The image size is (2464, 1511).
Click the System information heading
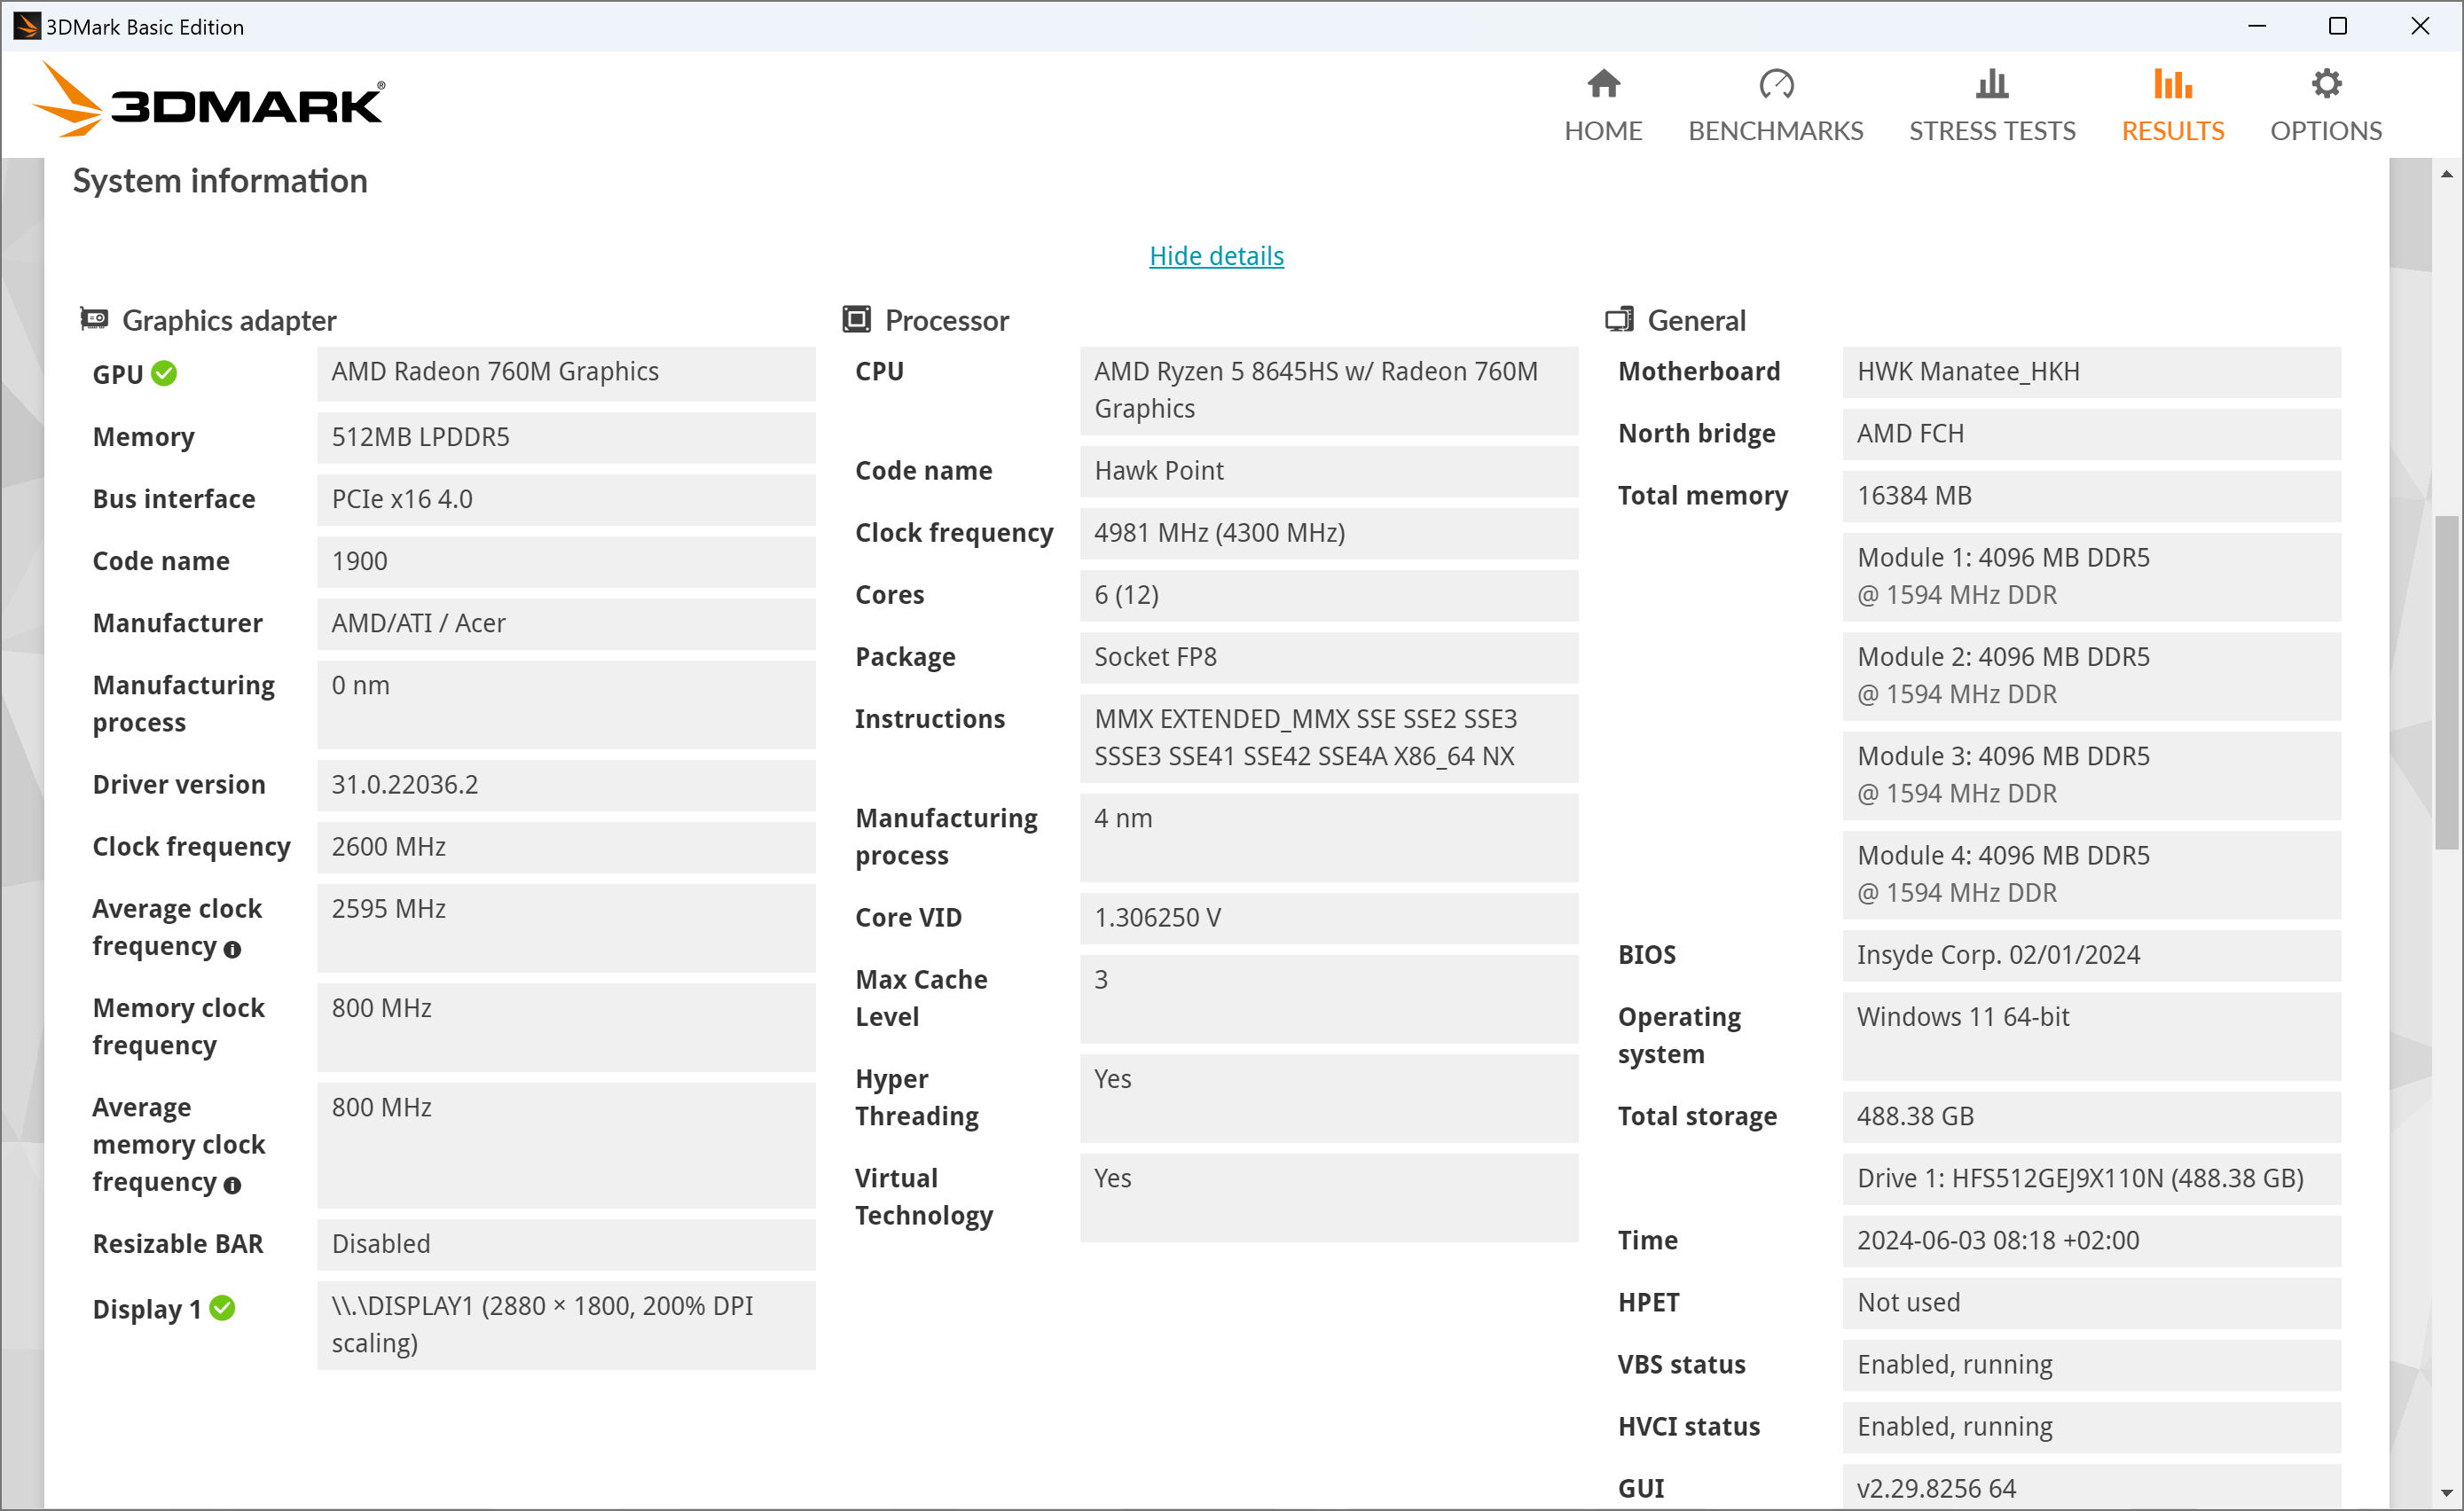[220, 181]
